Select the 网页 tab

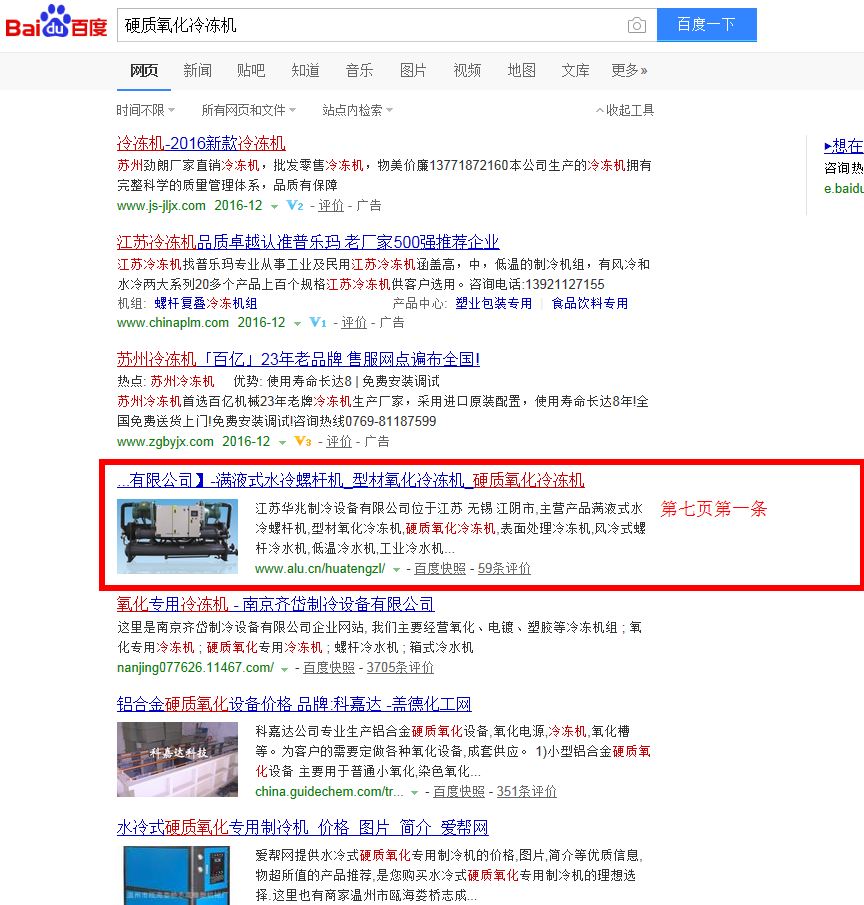[x=144, y=70]
